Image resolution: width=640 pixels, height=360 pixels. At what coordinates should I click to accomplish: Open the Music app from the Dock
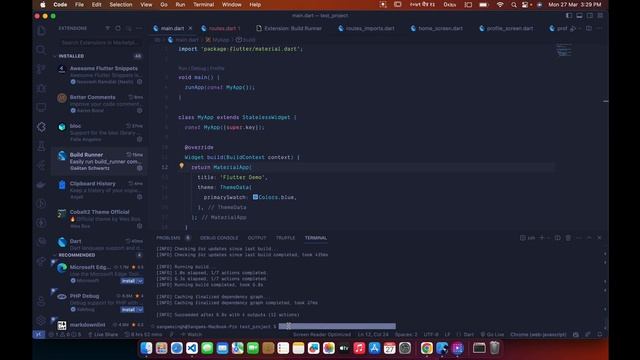[x=359, y=348]
